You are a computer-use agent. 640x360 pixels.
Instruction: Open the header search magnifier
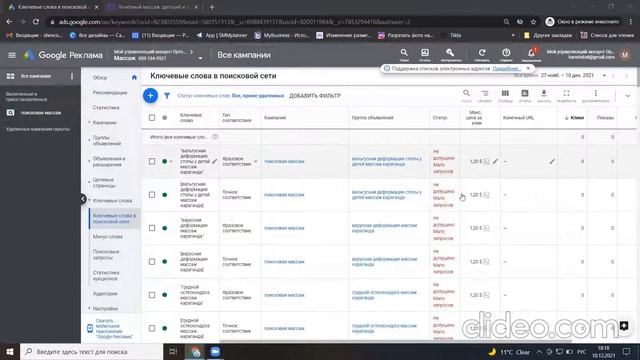tap(404, 54)
